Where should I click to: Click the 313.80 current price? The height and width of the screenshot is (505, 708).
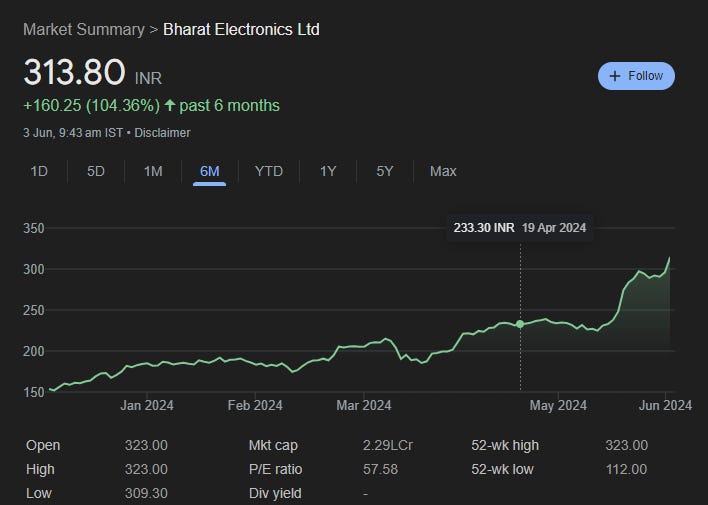click(74, 72)
